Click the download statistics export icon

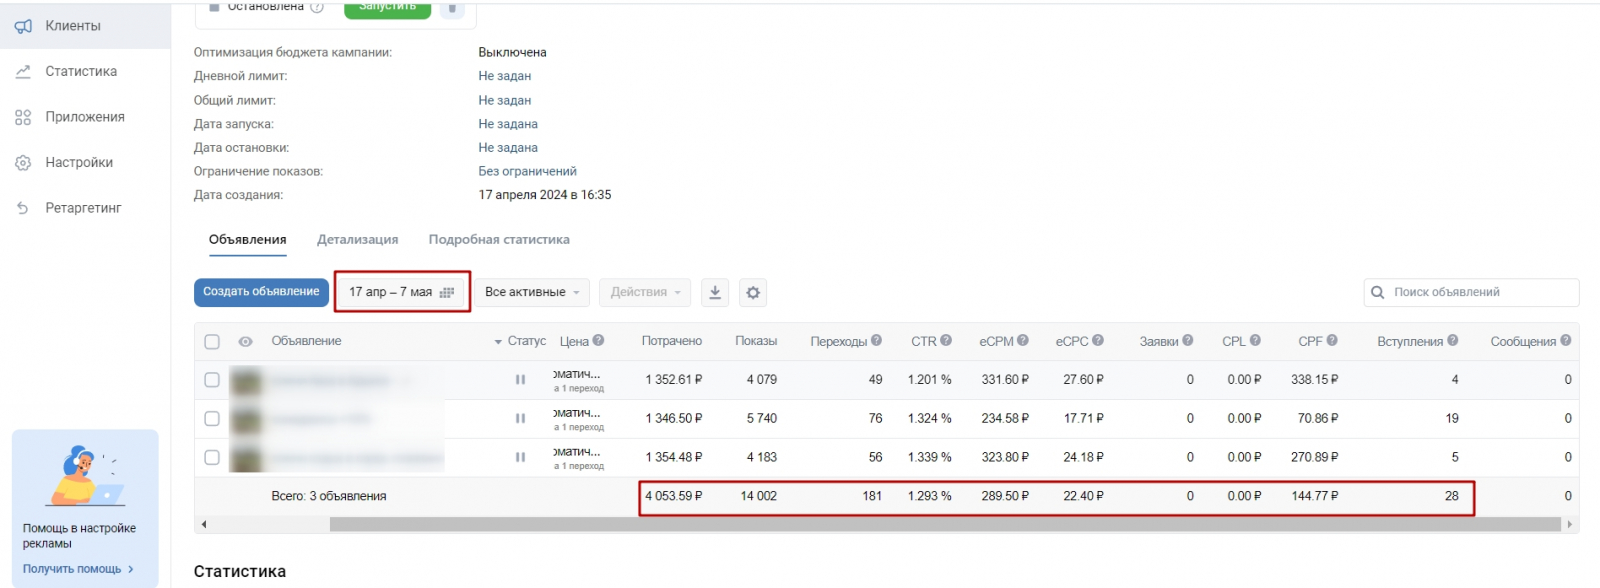click(715, 292)
